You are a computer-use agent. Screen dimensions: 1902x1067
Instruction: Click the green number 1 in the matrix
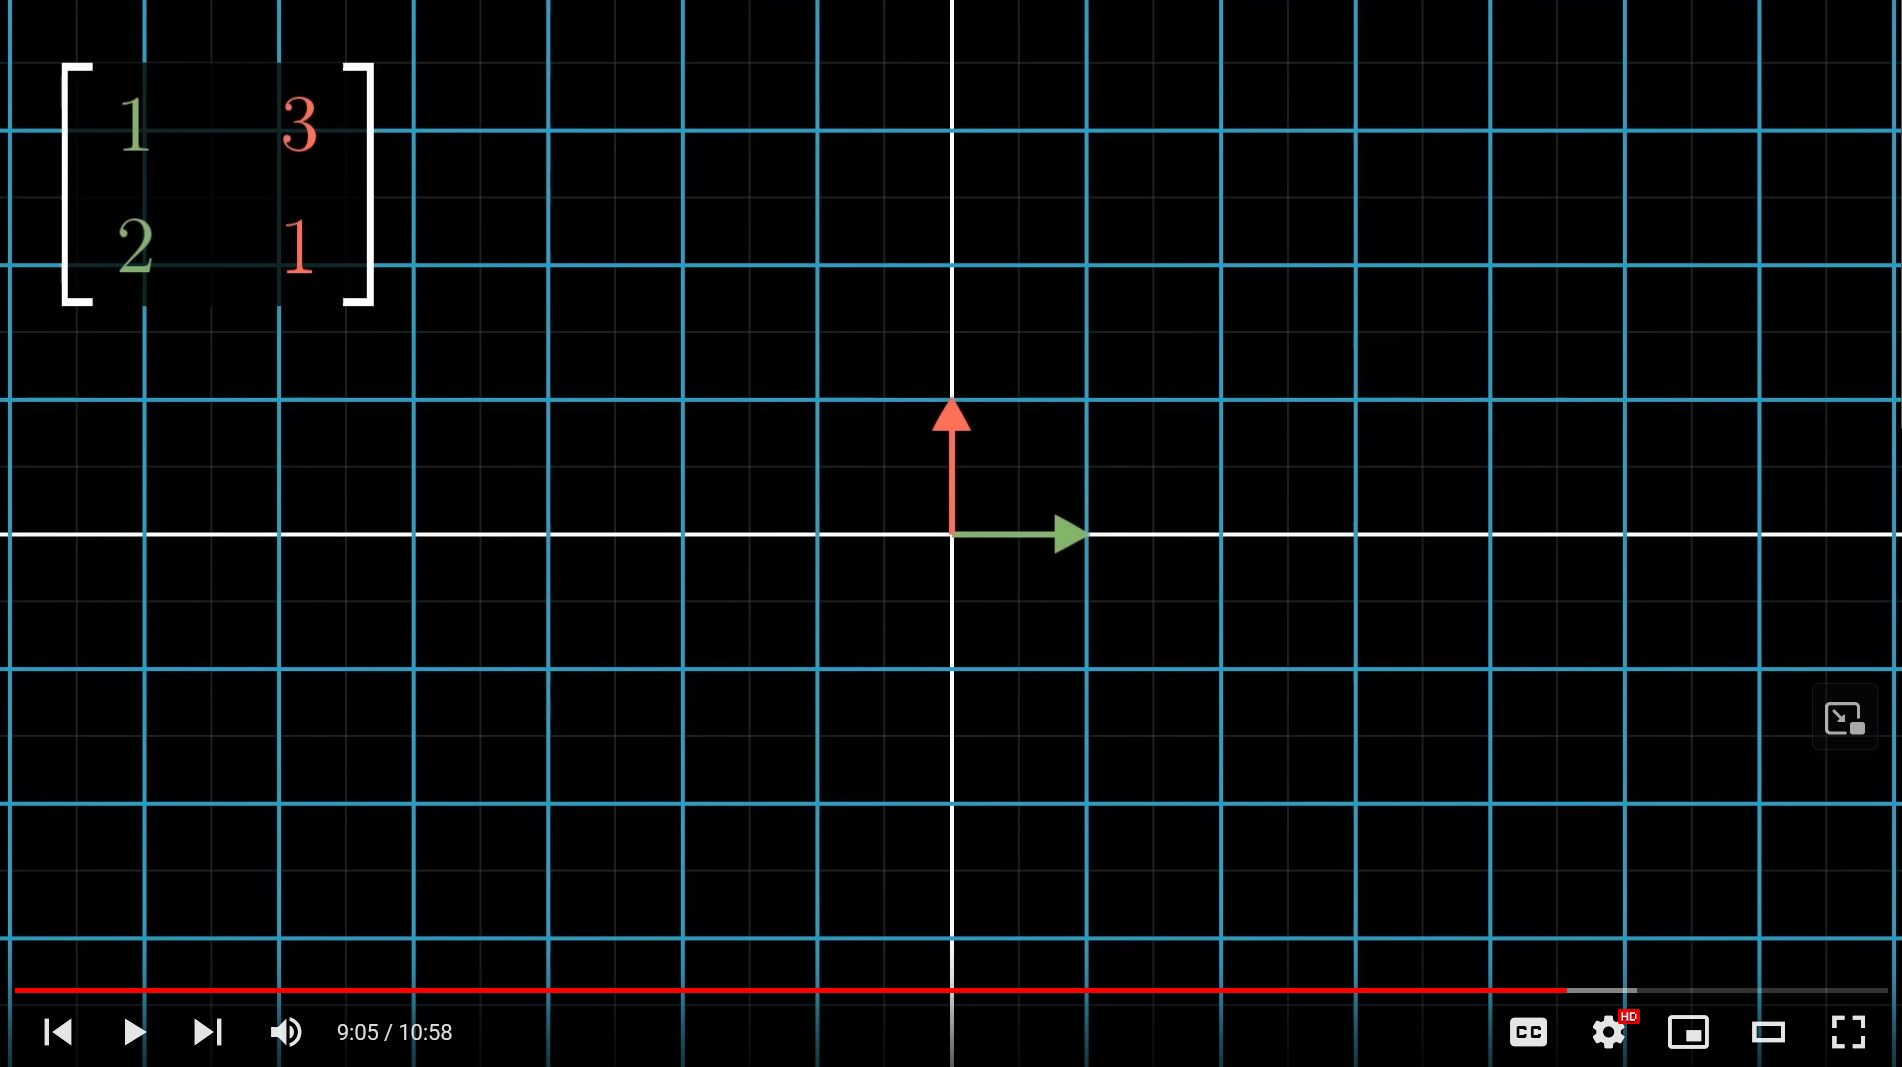(x=134, y=125)
